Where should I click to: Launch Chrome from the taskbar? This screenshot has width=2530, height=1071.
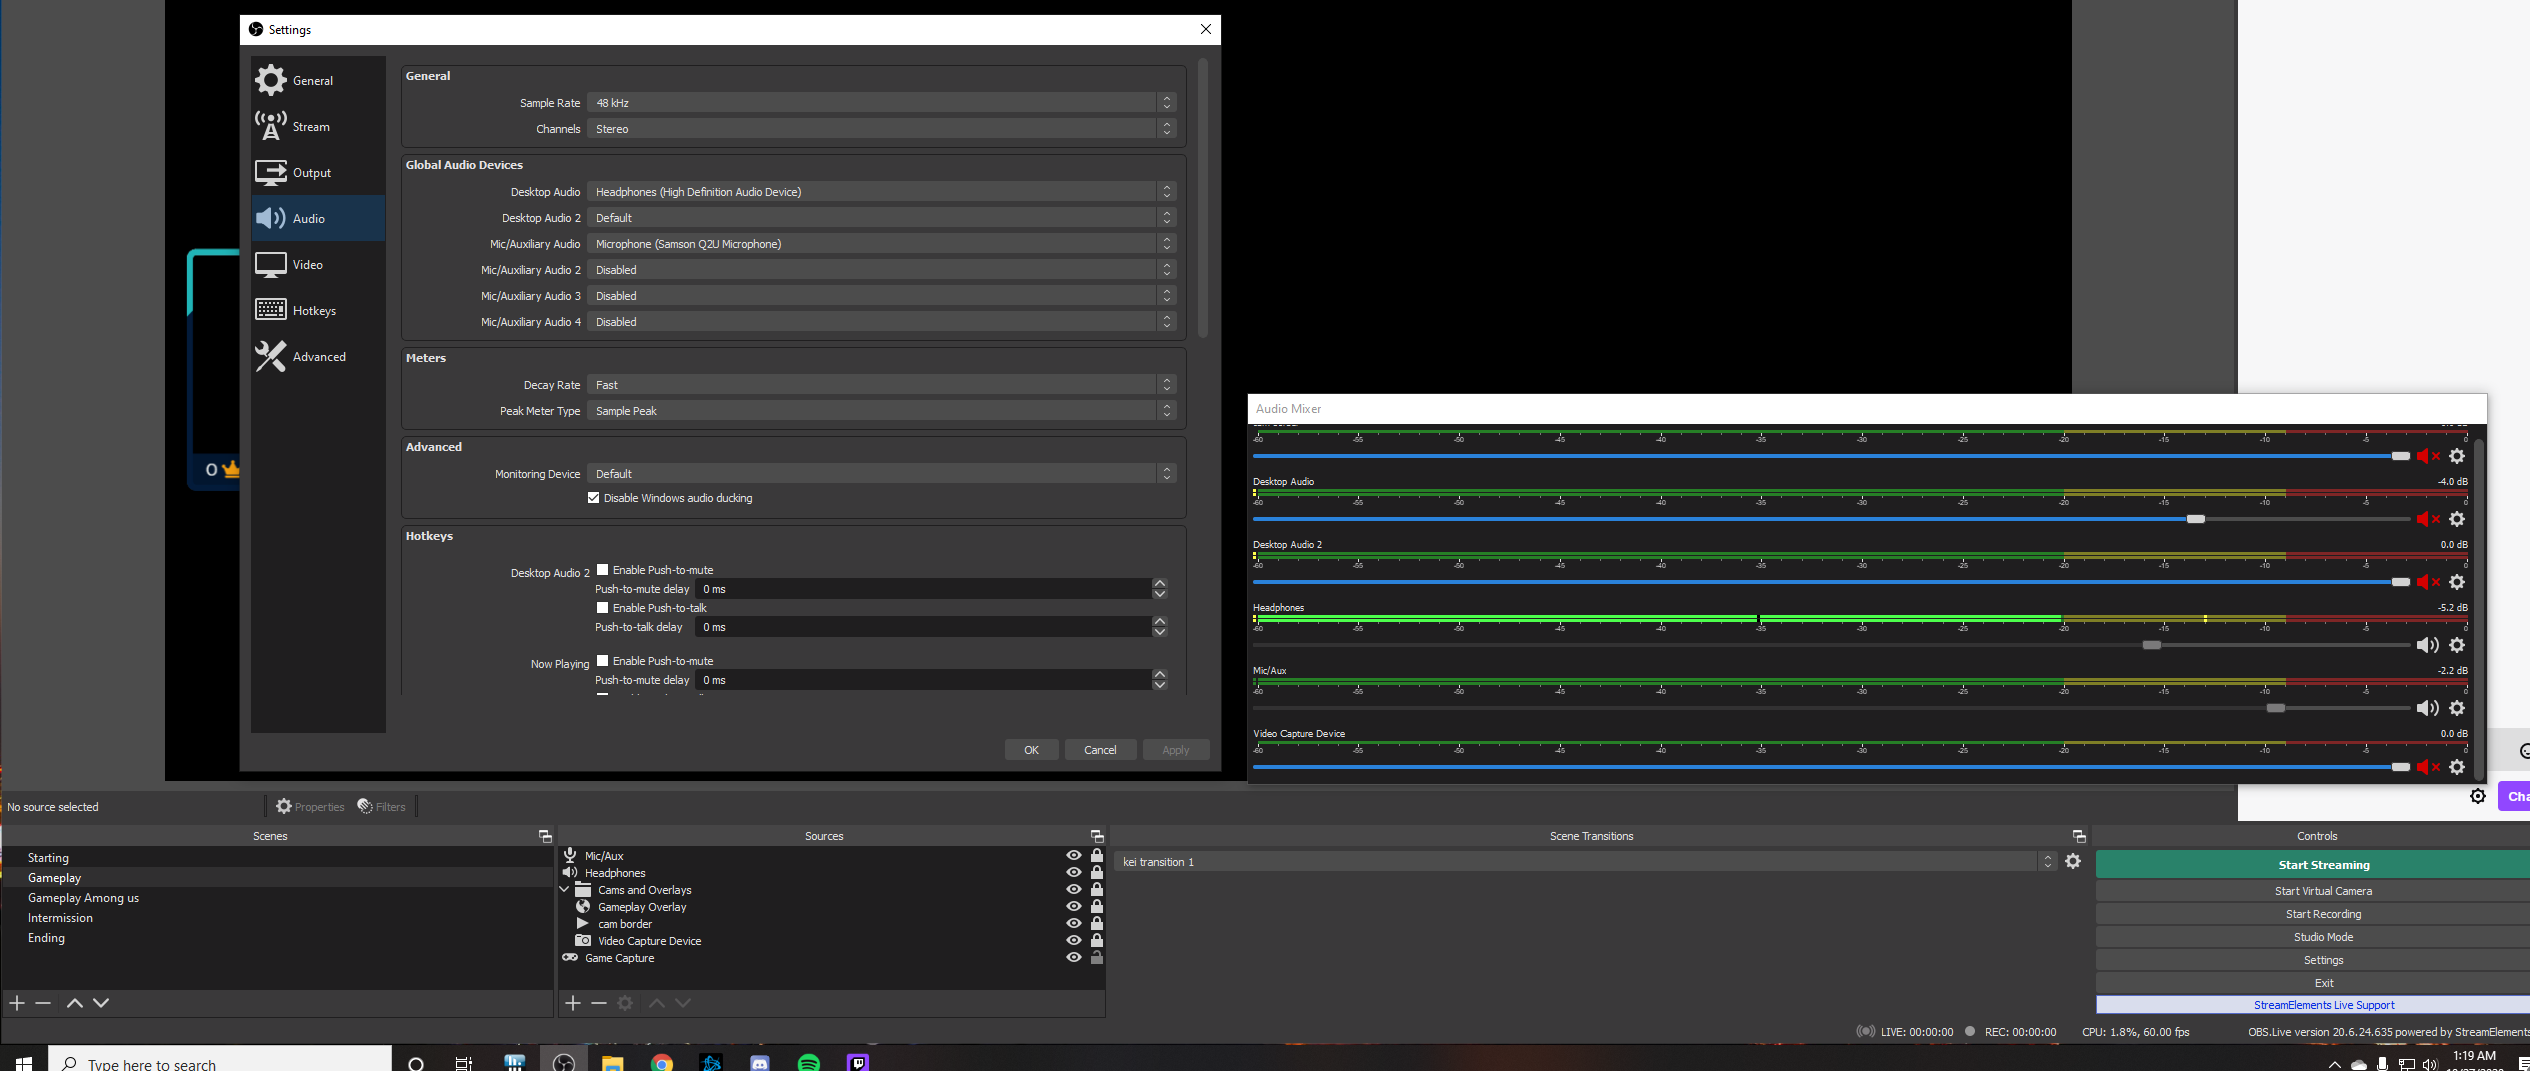click(662, 1062)
